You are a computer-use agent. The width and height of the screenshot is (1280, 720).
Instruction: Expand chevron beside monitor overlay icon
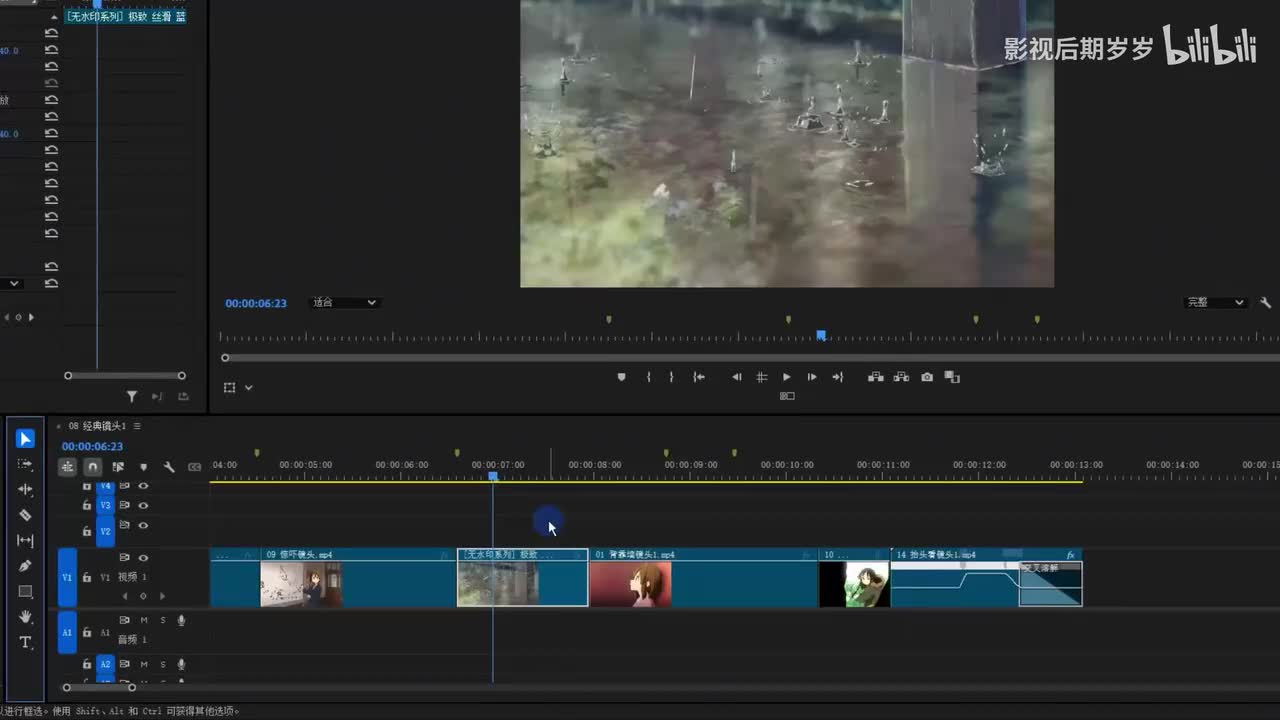coord(249,388)
